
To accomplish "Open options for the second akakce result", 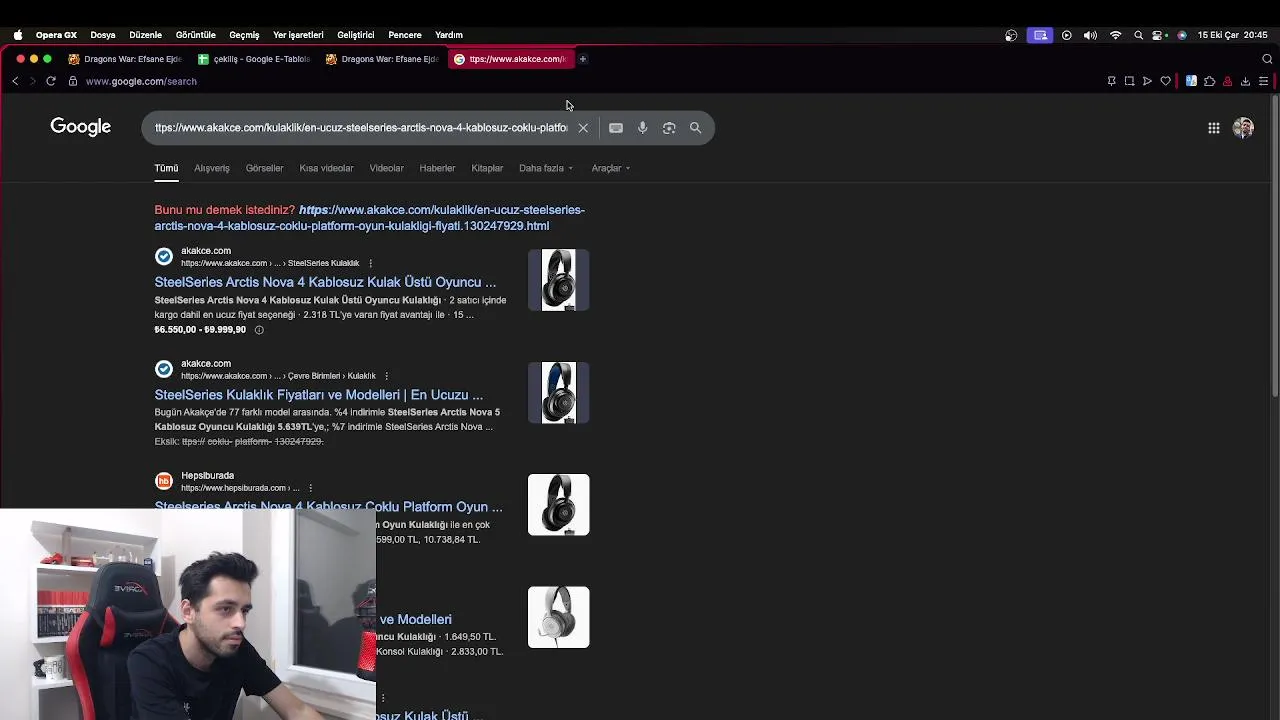I will coord(386,376).
